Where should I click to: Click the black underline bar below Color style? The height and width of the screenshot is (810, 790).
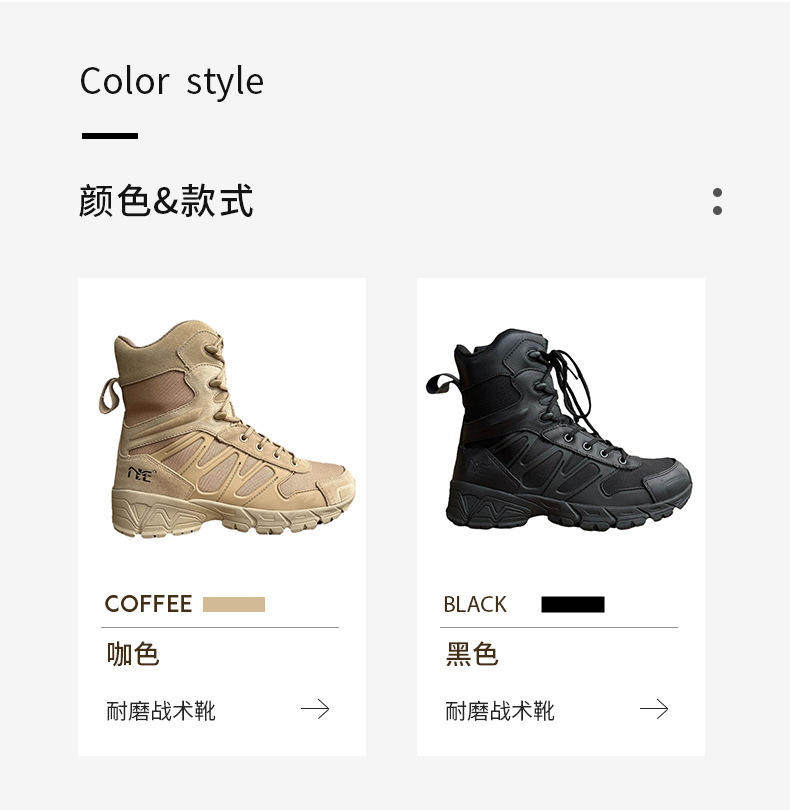(x=110, y=136)
